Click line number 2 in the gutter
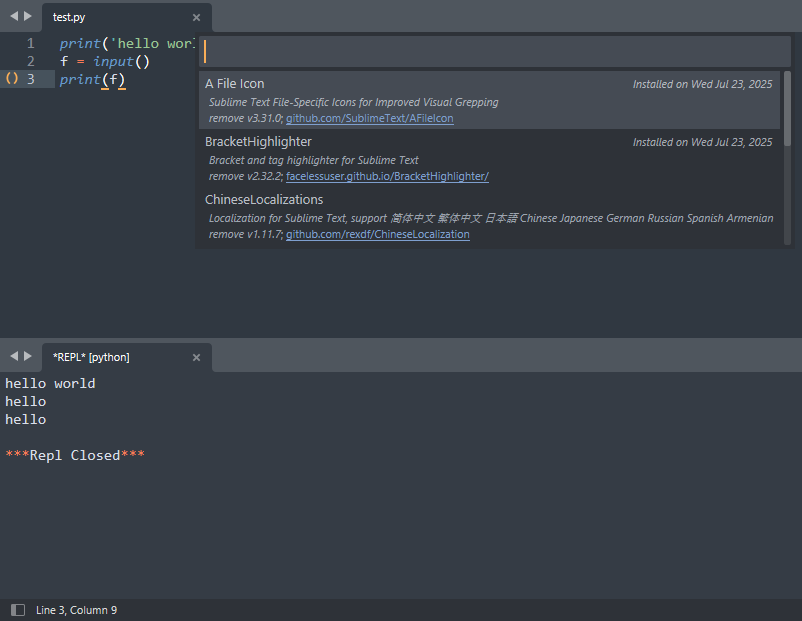Image resolution: width=802 pixels, height=621 pixels. click(30, 60)
